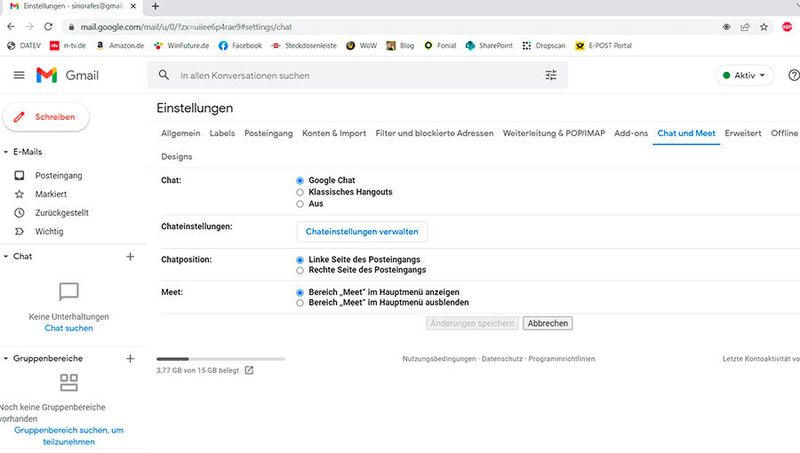The height and width of the screenshot is (453, 800).
Task: Click the Chat suchen link
Action: [69, 328]
